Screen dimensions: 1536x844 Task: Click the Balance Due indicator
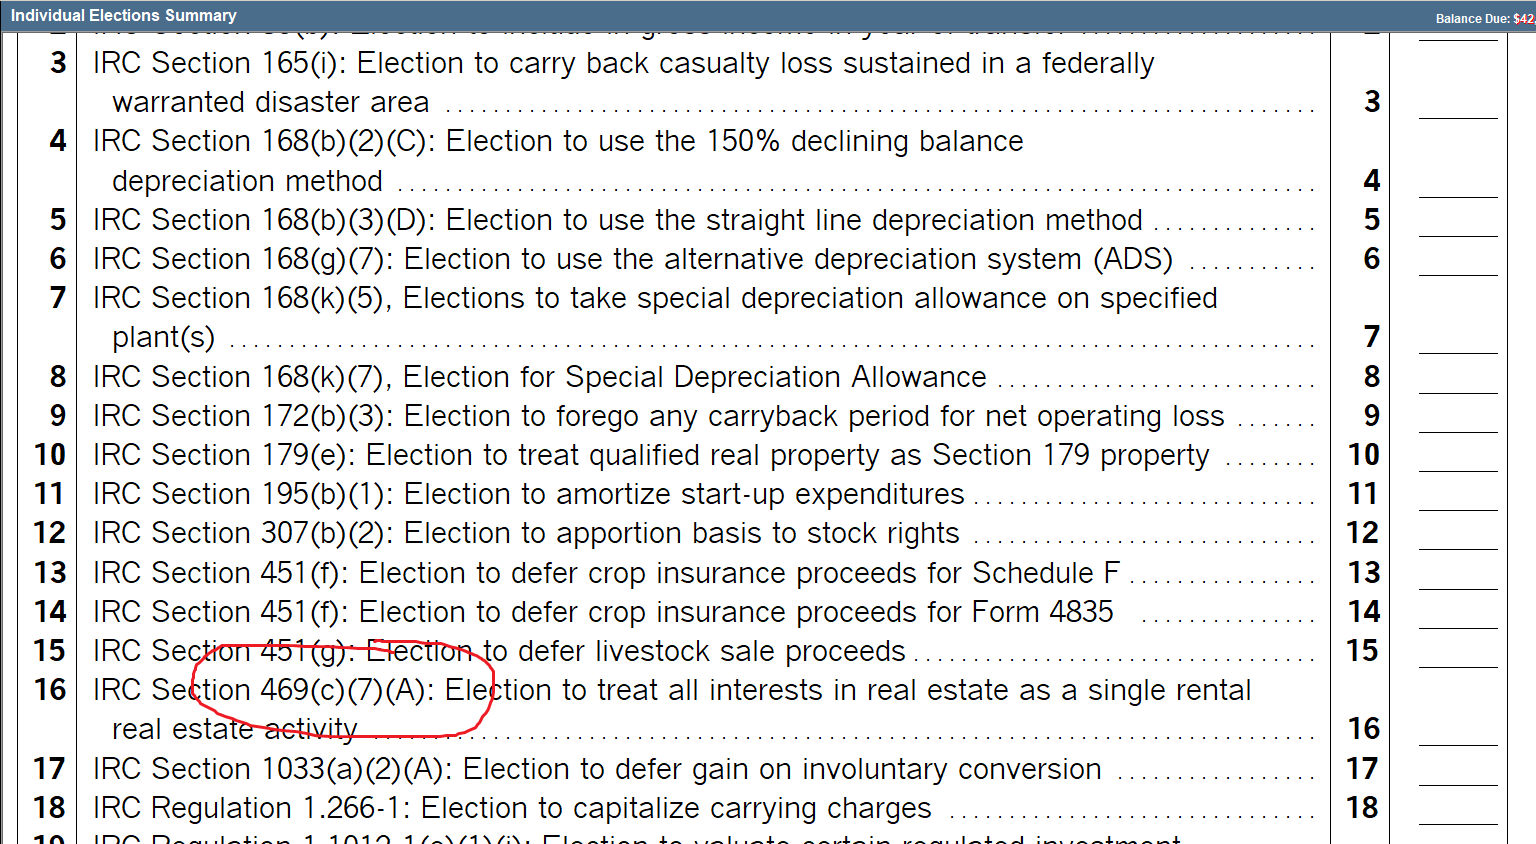1484,18
